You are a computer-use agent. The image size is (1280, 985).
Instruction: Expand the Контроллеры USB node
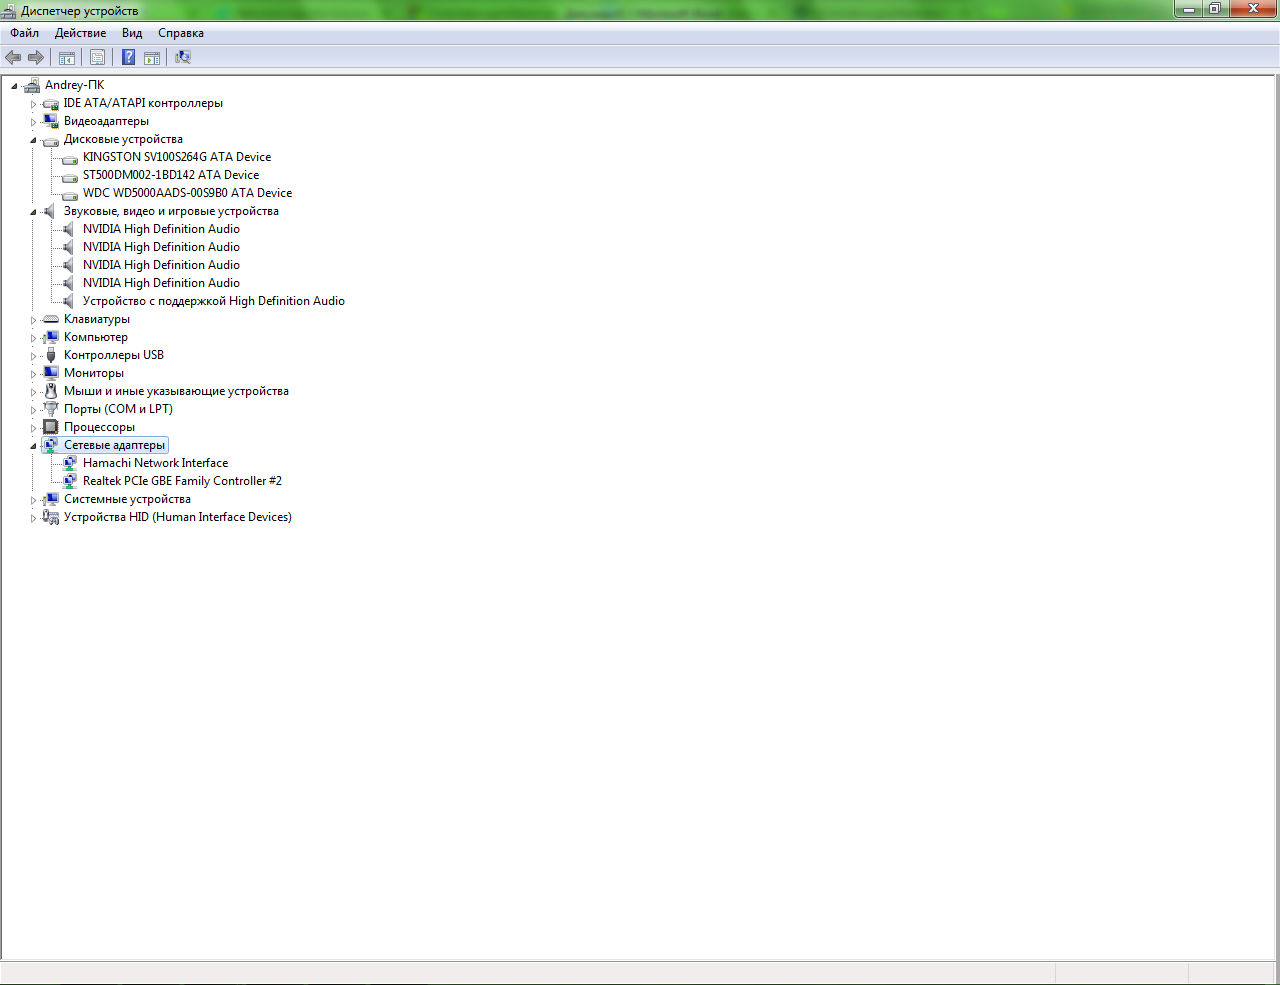pyautogui.click(x=33, y=356)
